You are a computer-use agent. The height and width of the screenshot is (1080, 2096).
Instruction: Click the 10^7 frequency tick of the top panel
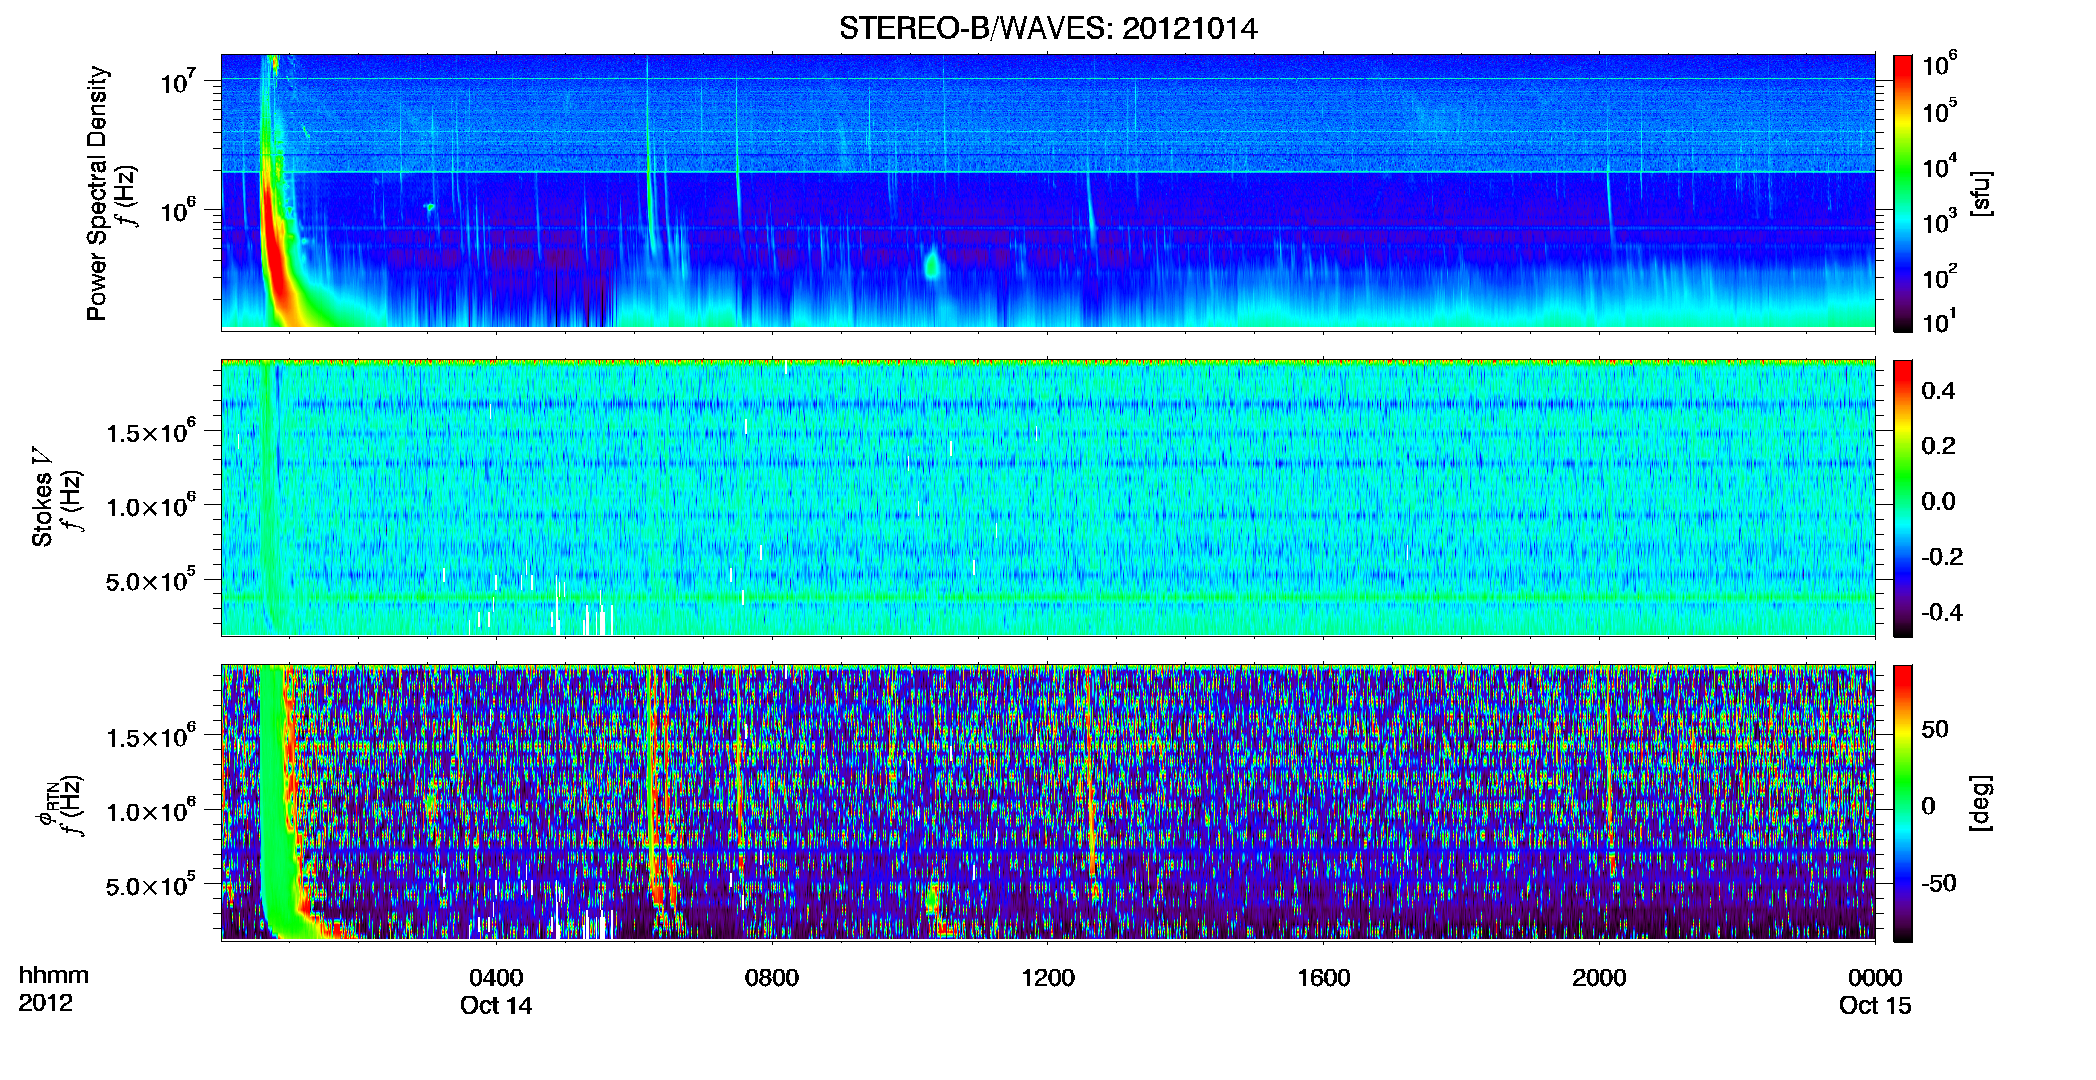(x=179, y=82)
